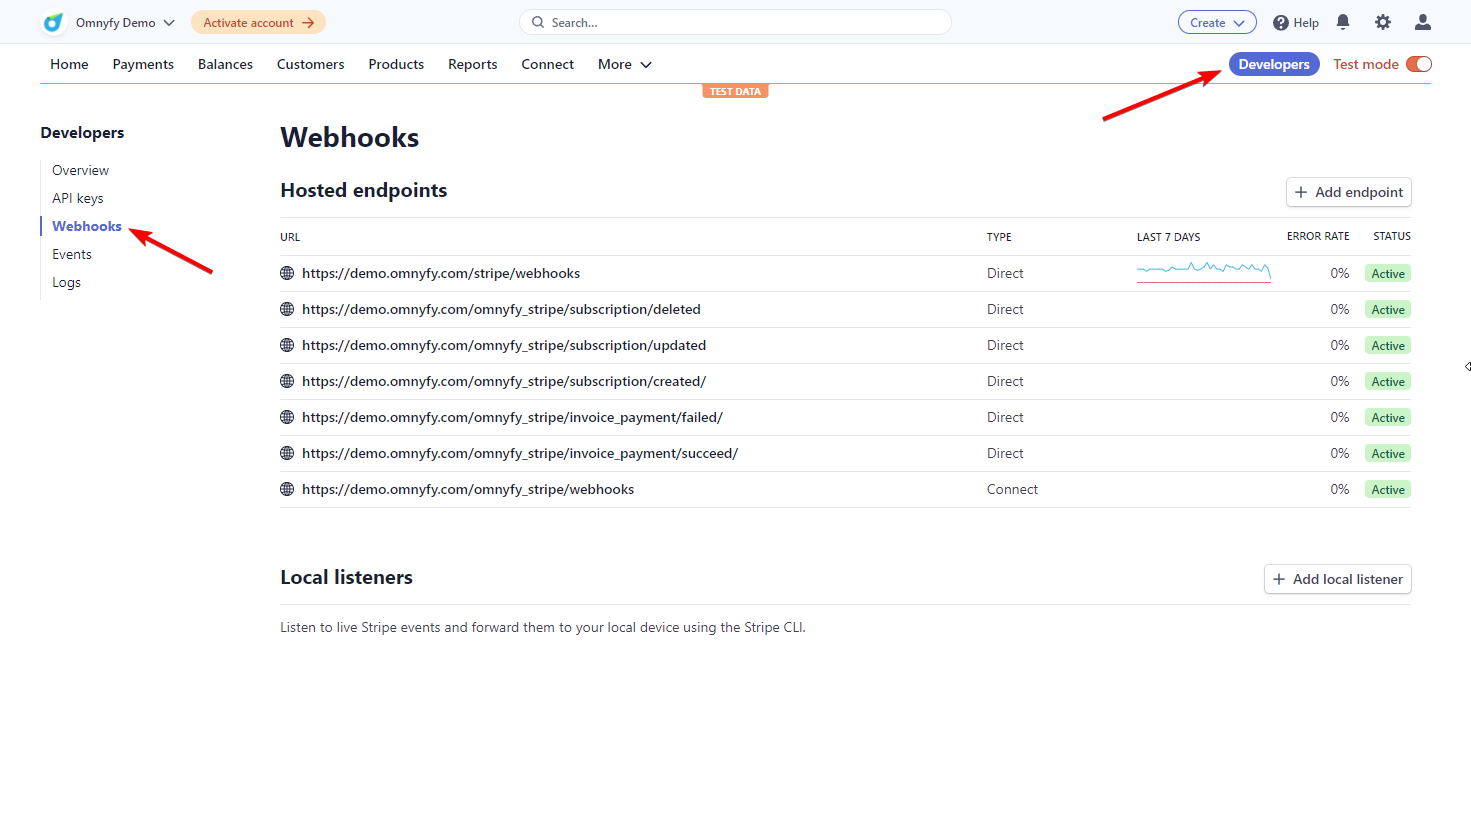The height and width of the screenshot is (824, 1471).
Task: Click the Connect type cell
Action: click(1012, 489)
